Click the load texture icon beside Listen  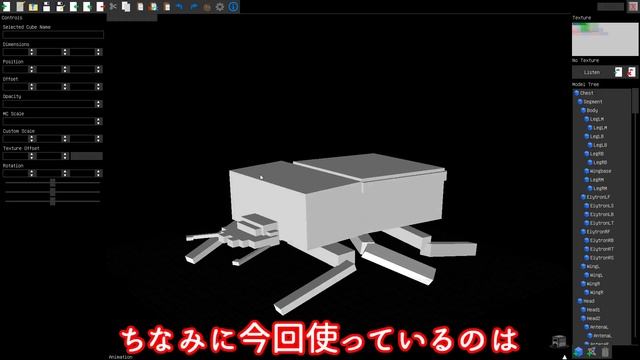[618, 72]
